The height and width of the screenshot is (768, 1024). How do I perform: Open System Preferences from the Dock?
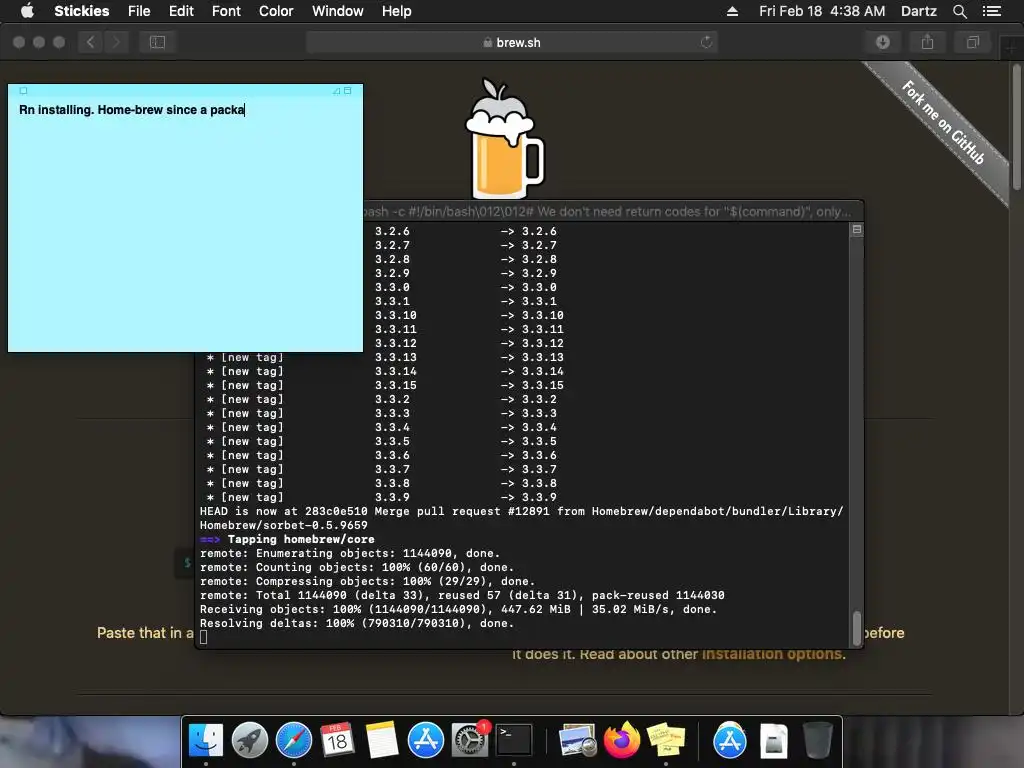click(470, 741)
